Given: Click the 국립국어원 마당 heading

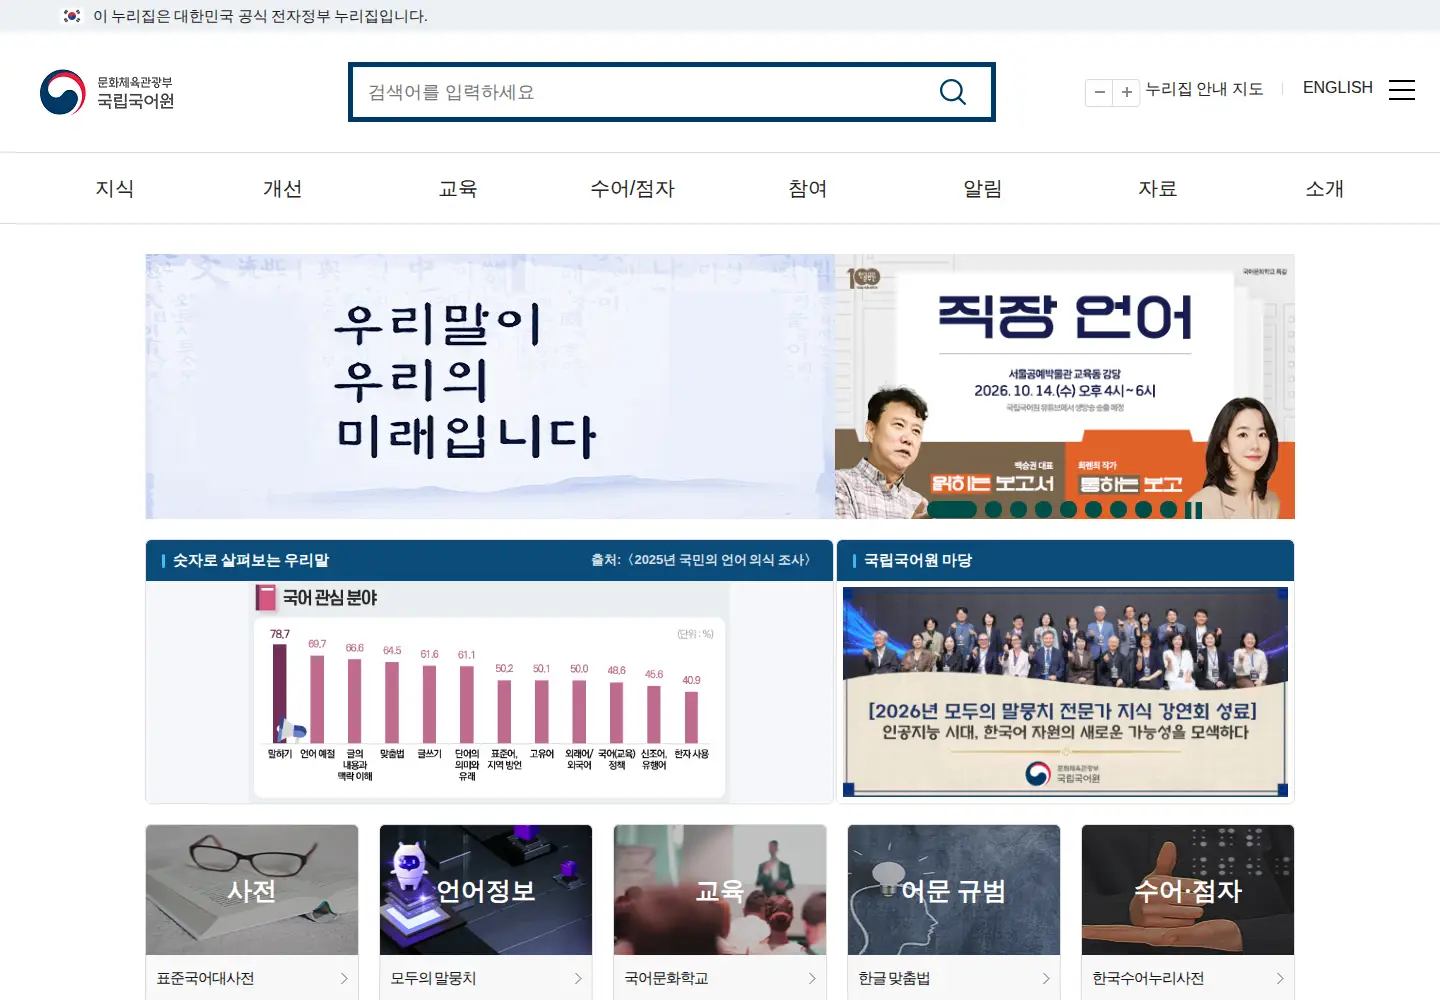Looking at the screenshot, I should pyautogui.click(x=918, y=561).
